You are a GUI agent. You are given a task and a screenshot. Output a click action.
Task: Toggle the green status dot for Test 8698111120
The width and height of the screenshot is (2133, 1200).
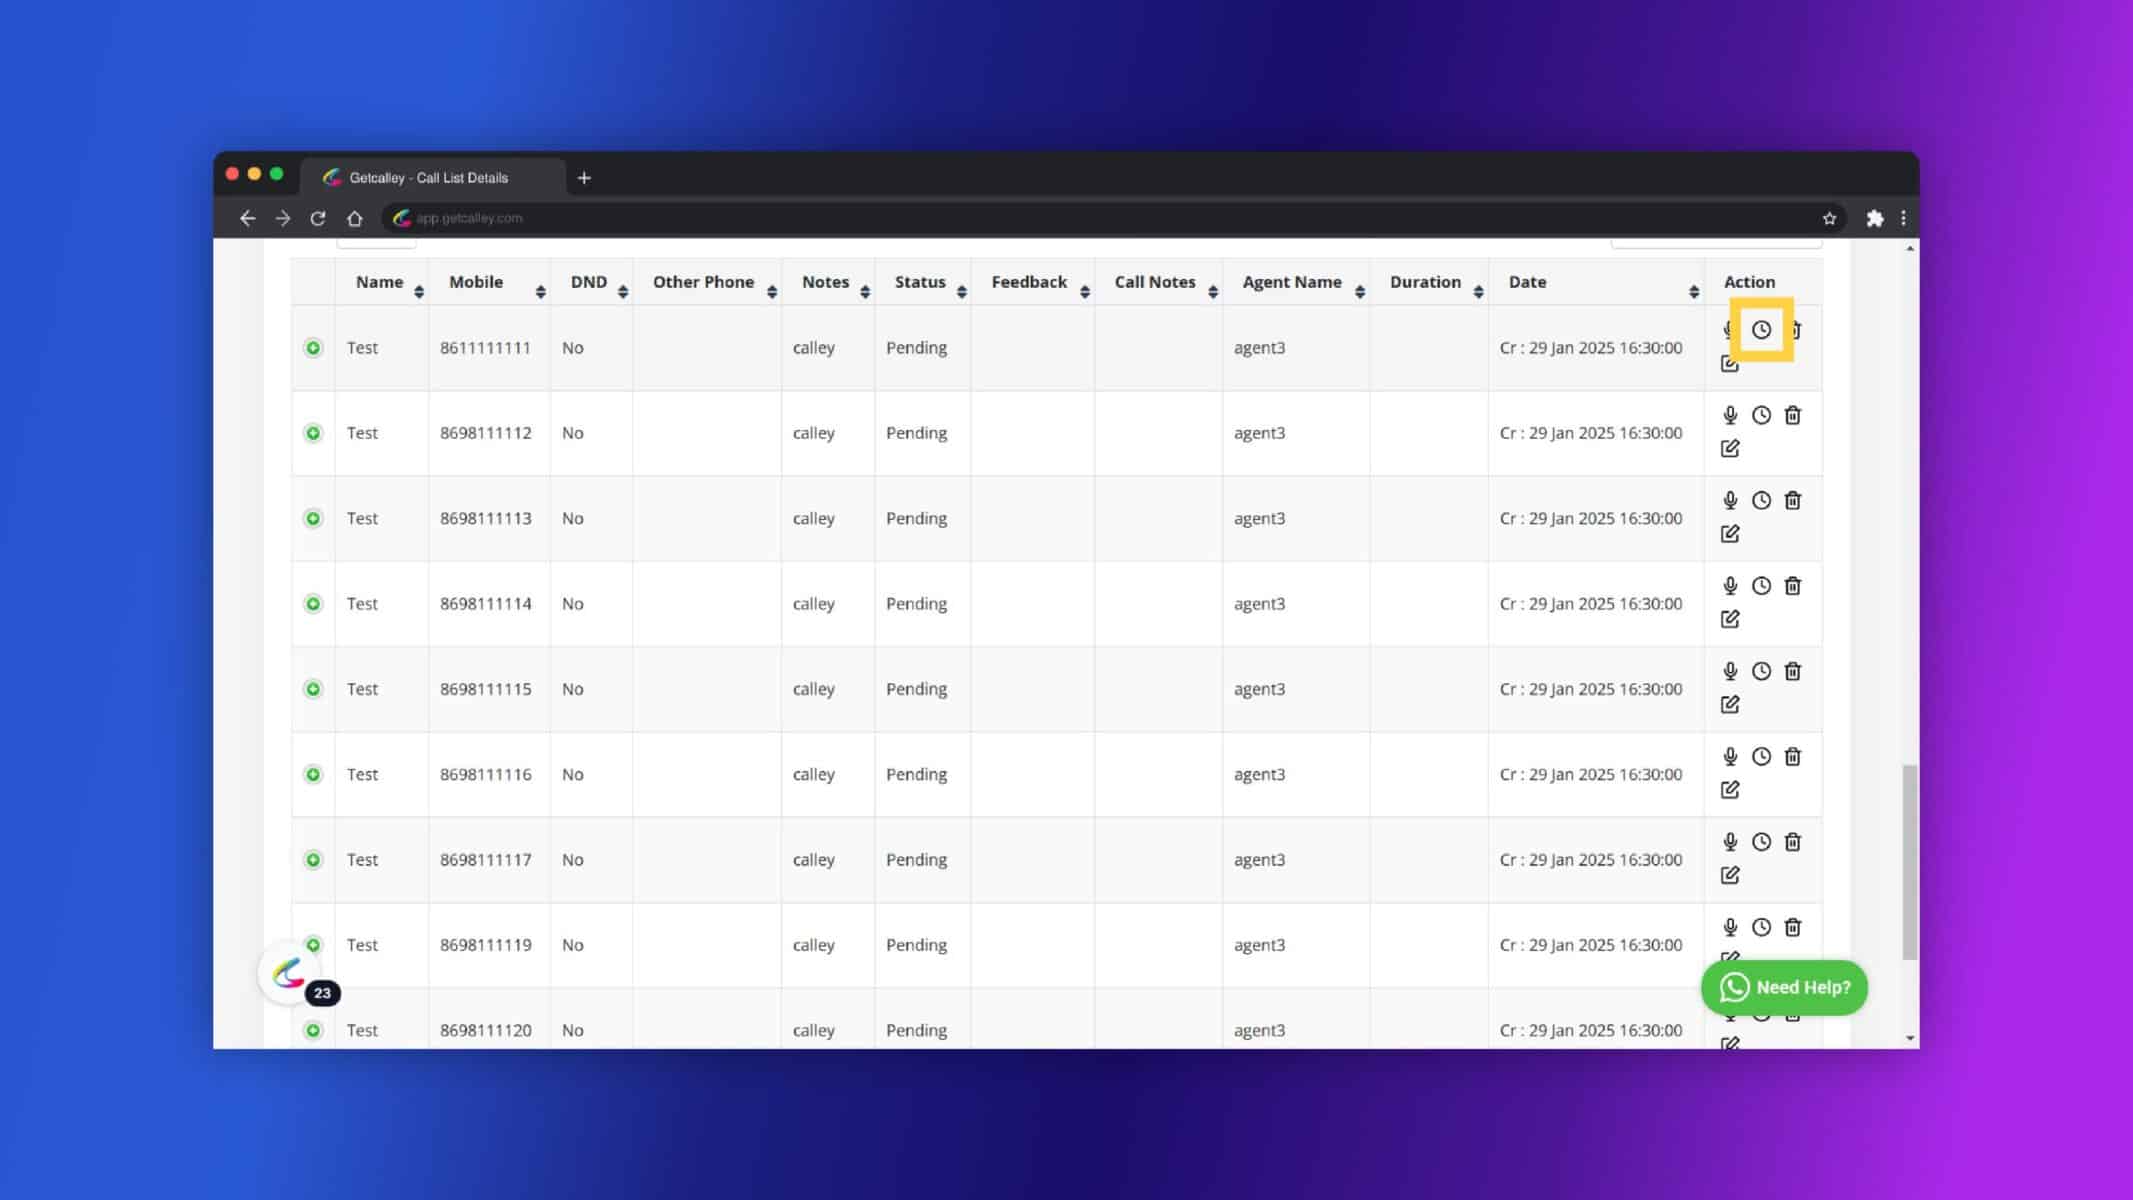(312, 1030)
